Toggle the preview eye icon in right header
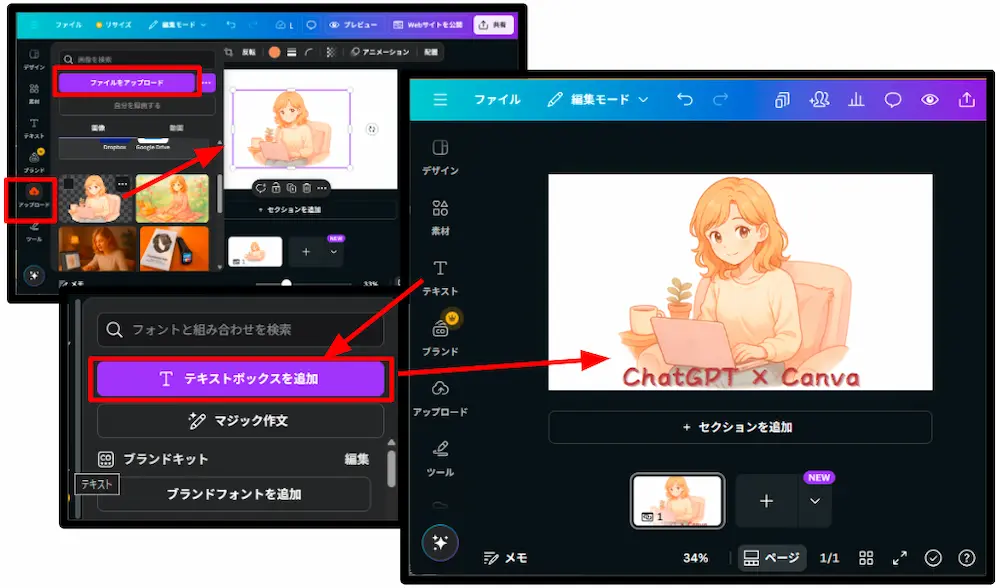The width and height of the screenshot is (1000, 588). [930, 100]
